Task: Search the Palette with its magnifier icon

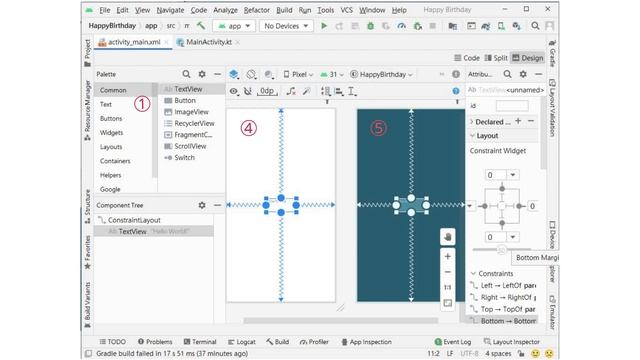Action: click(x=186, y=74)
